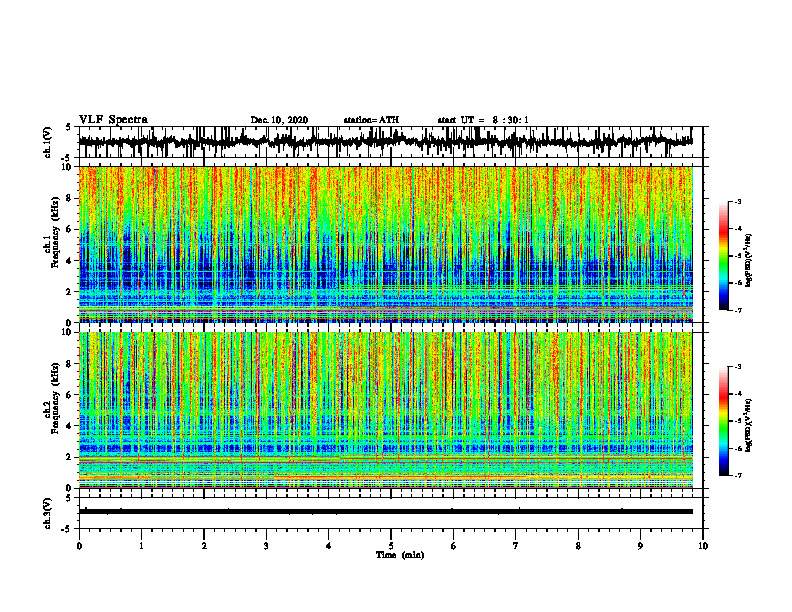The image size is (792, 612).
Task: Click the "-7" label on ch.1 color bar
Action: [x=737, y=310]
